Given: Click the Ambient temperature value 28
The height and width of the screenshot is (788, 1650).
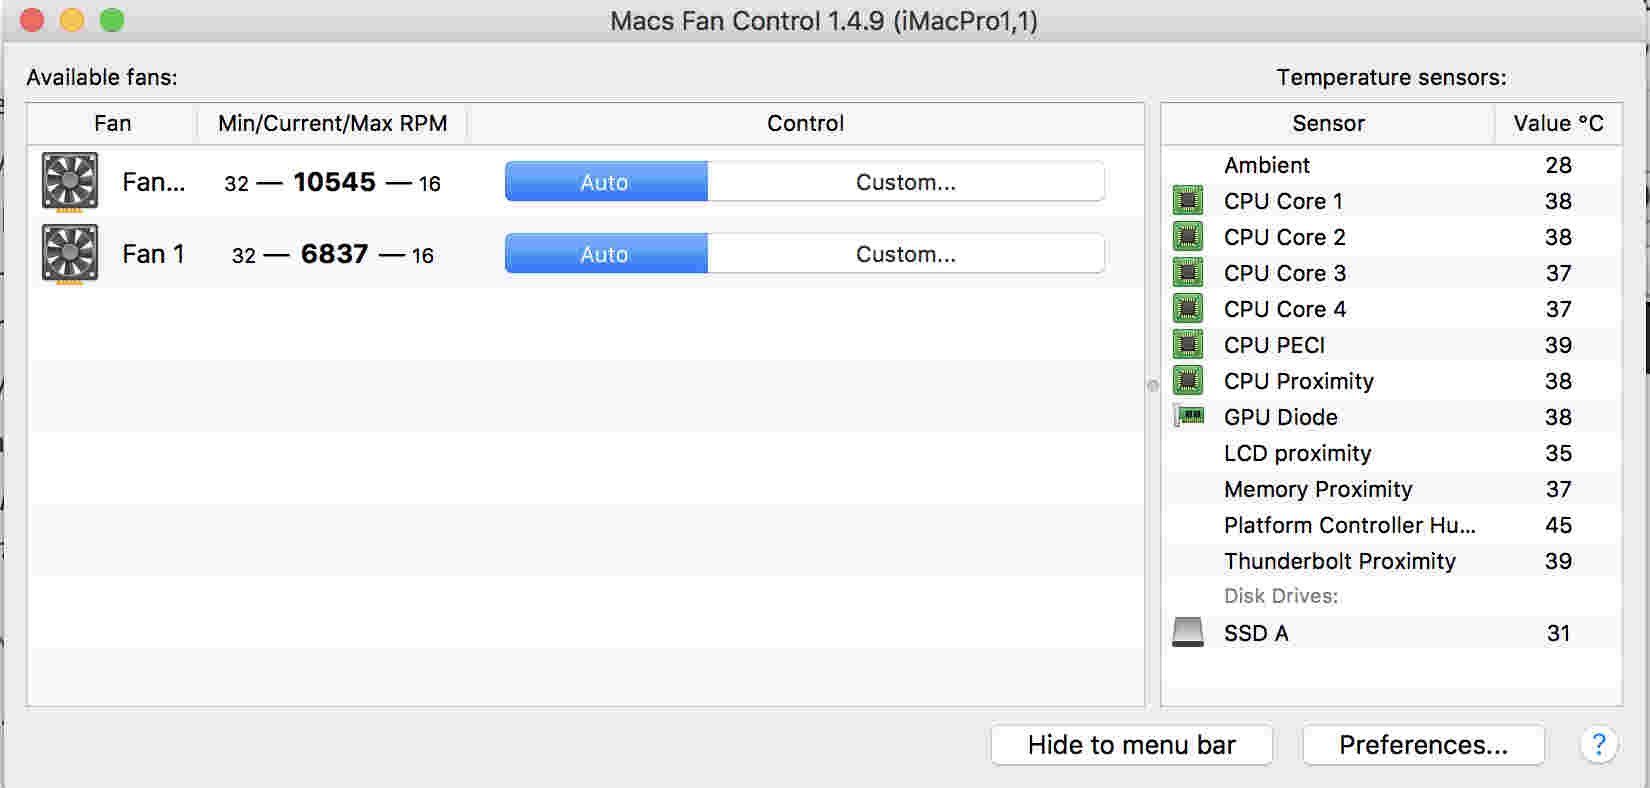Looking at the screenshot, I should (1558, 165).
